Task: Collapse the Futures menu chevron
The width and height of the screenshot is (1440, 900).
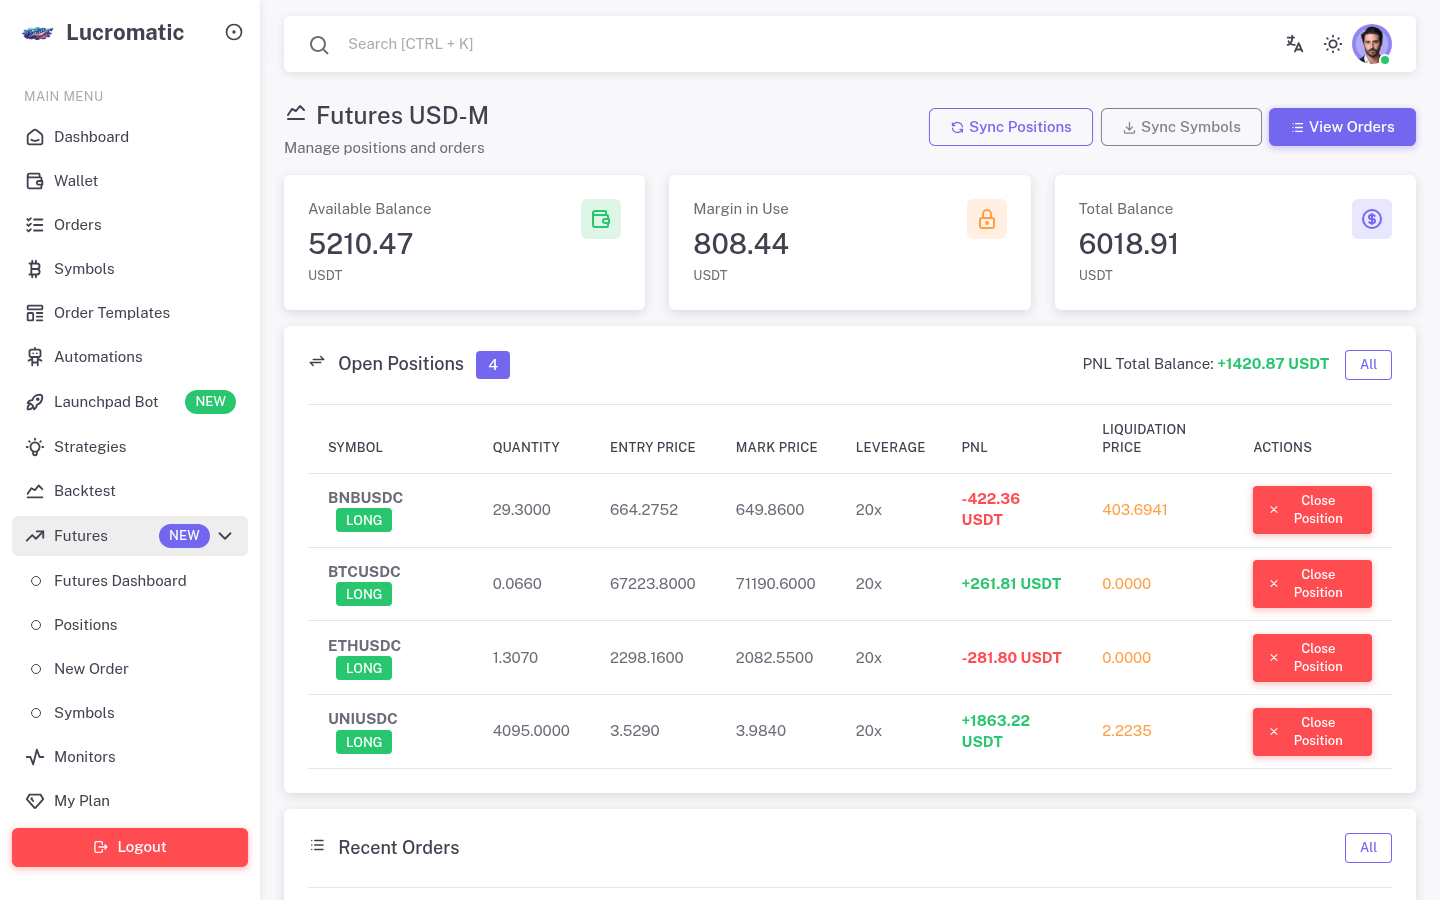Action: click(226, 536)
